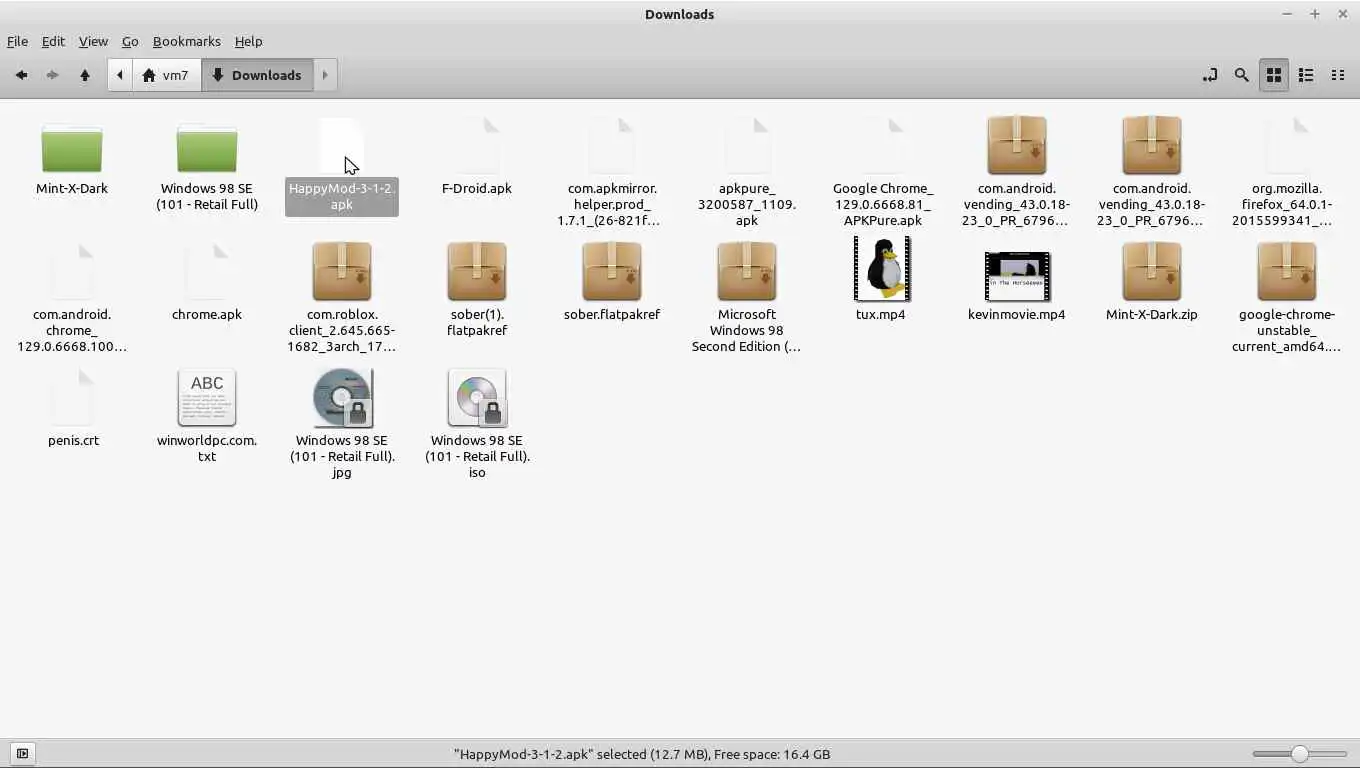
Task: Select google-chrome-unstable_current_amd64 package
Action: tap(1287, 298)
